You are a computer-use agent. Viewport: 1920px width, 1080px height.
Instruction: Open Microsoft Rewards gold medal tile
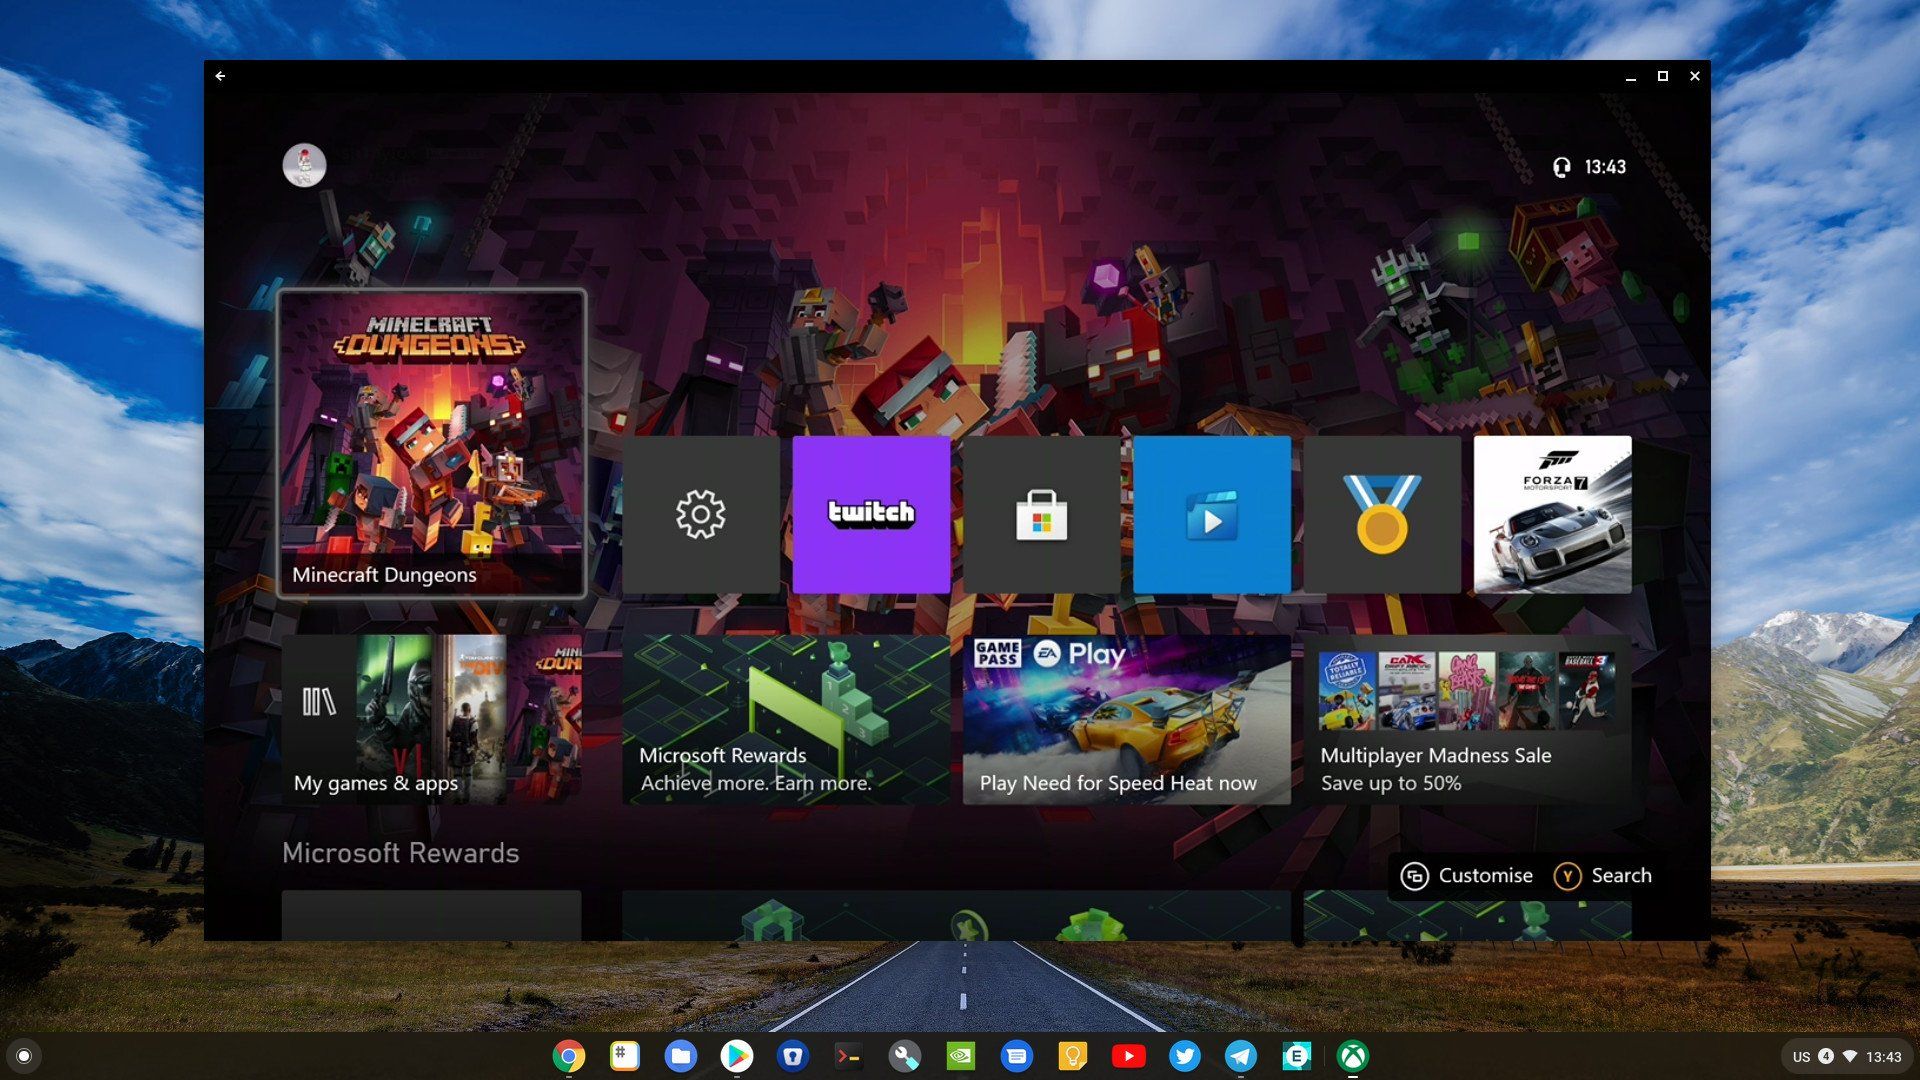(1382, 513)
